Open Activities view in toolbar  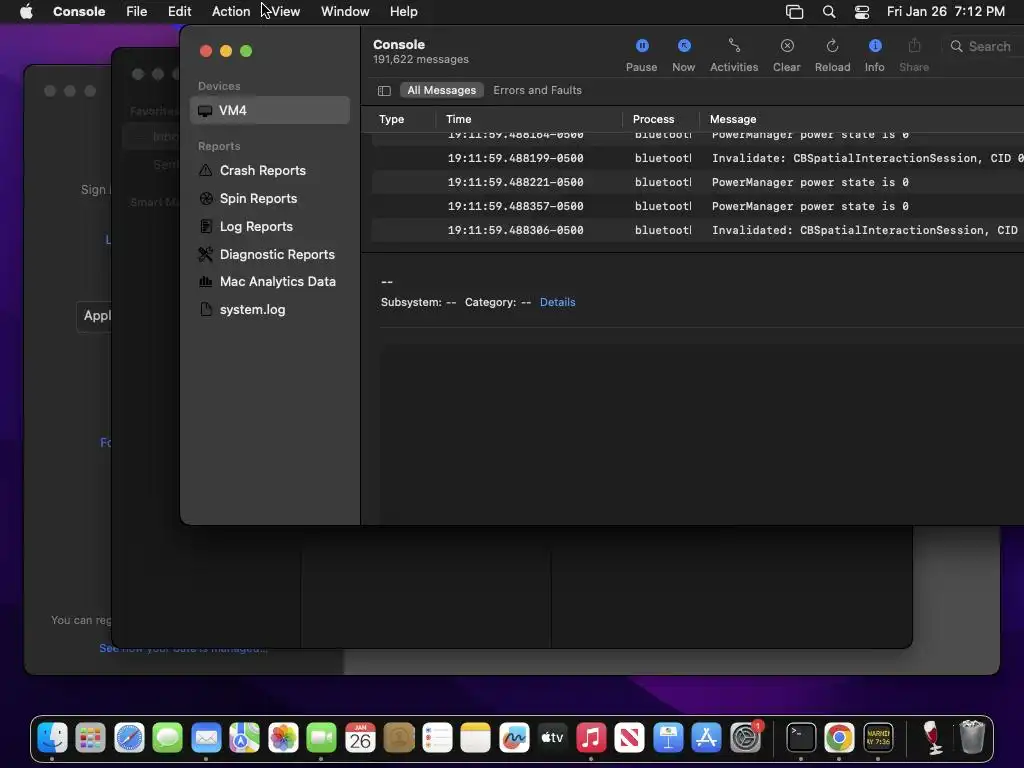click(734, 55)
